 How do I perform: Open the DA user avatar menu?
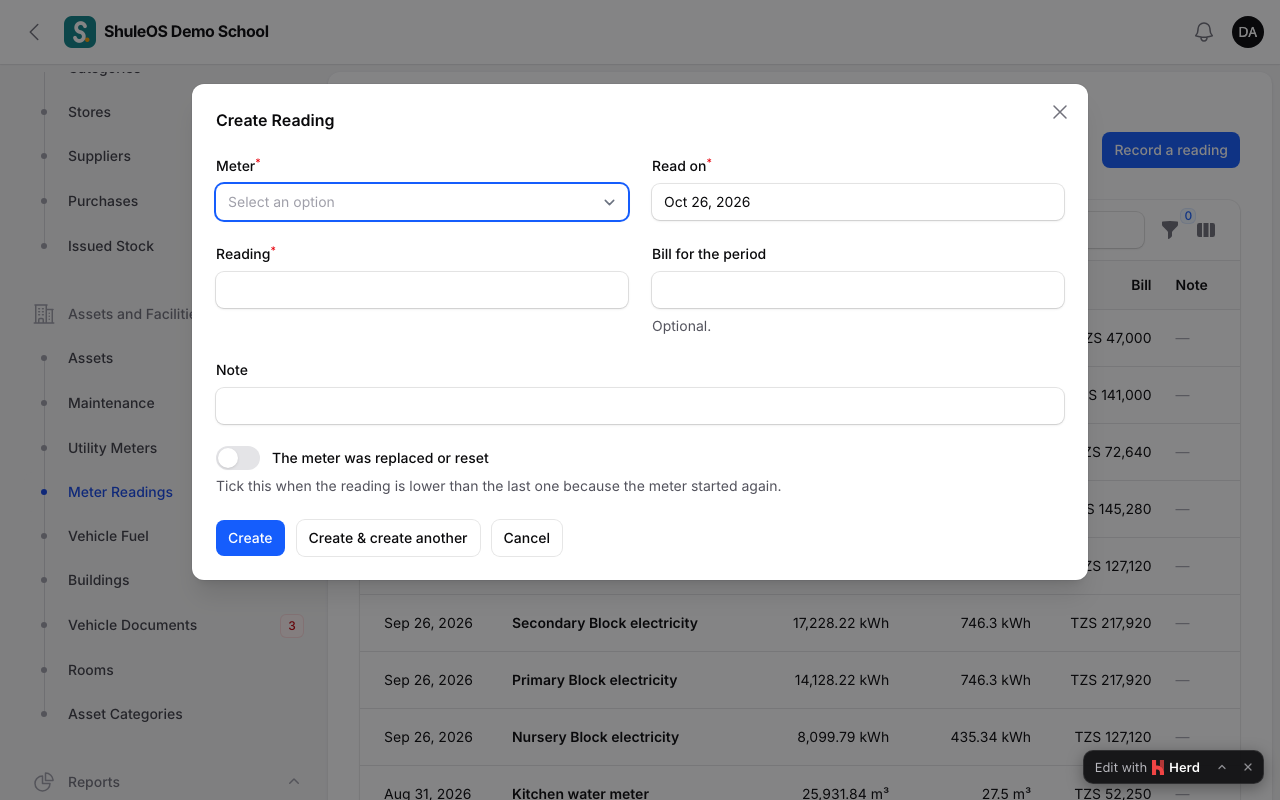pyautogui.click(x=1248, y=32)
